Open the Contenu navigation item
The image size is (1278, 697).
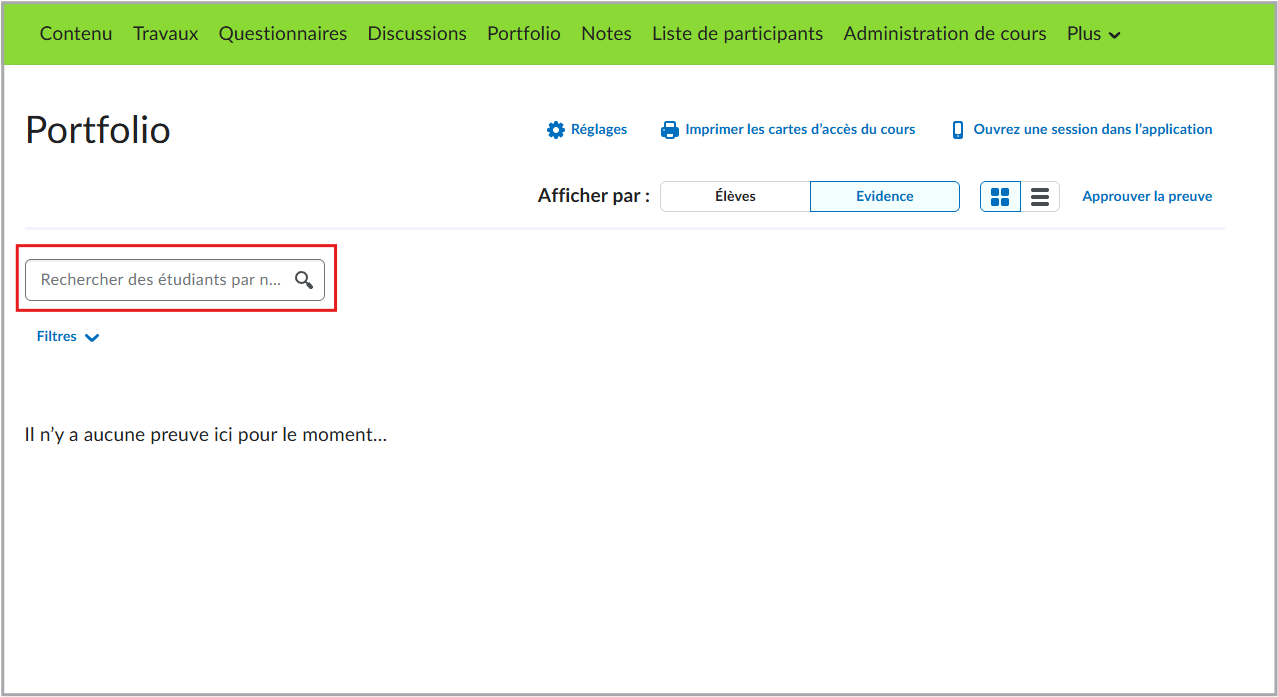coord(76,34)
